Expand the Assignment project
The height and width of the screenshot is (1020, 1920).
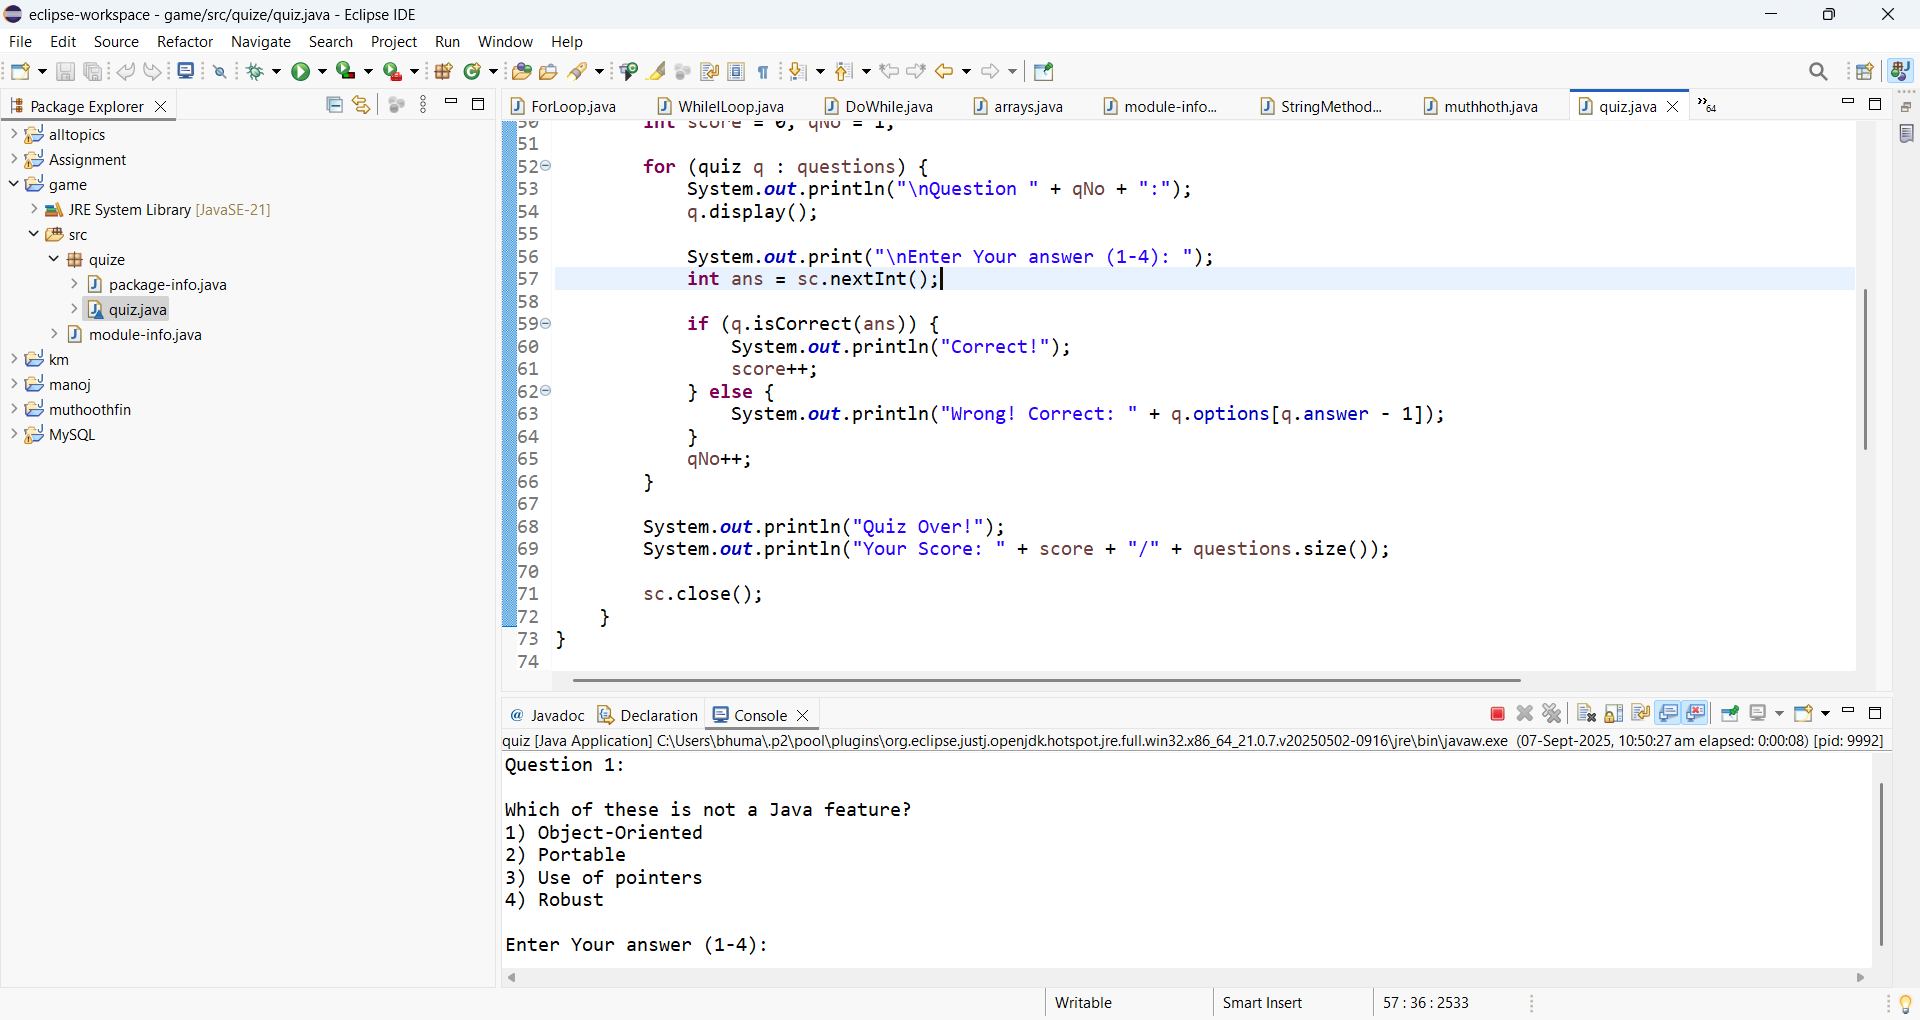(x=13, y=159)
